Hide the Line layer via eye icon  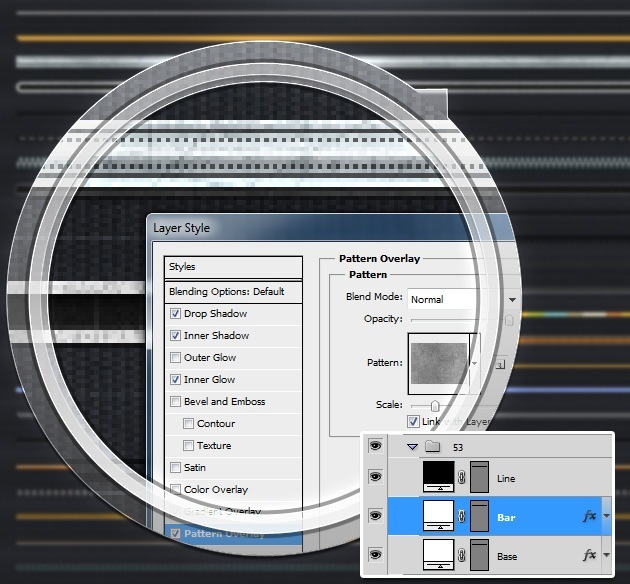click(375, 477)
